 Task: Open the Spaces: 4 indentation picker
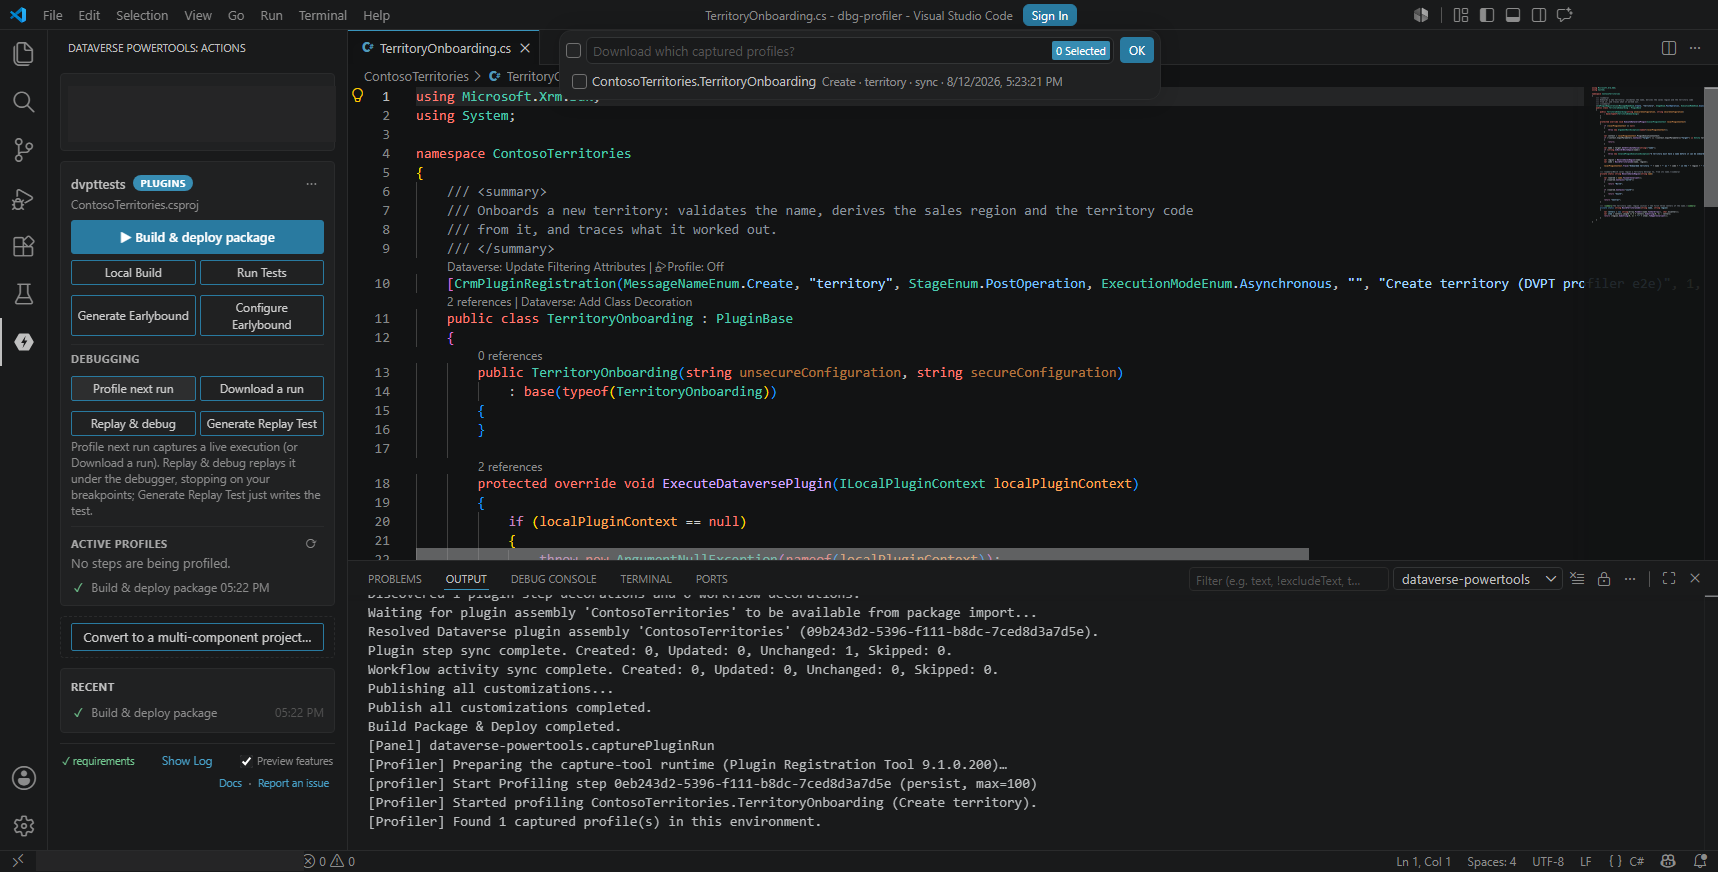tap(1491, 861)
